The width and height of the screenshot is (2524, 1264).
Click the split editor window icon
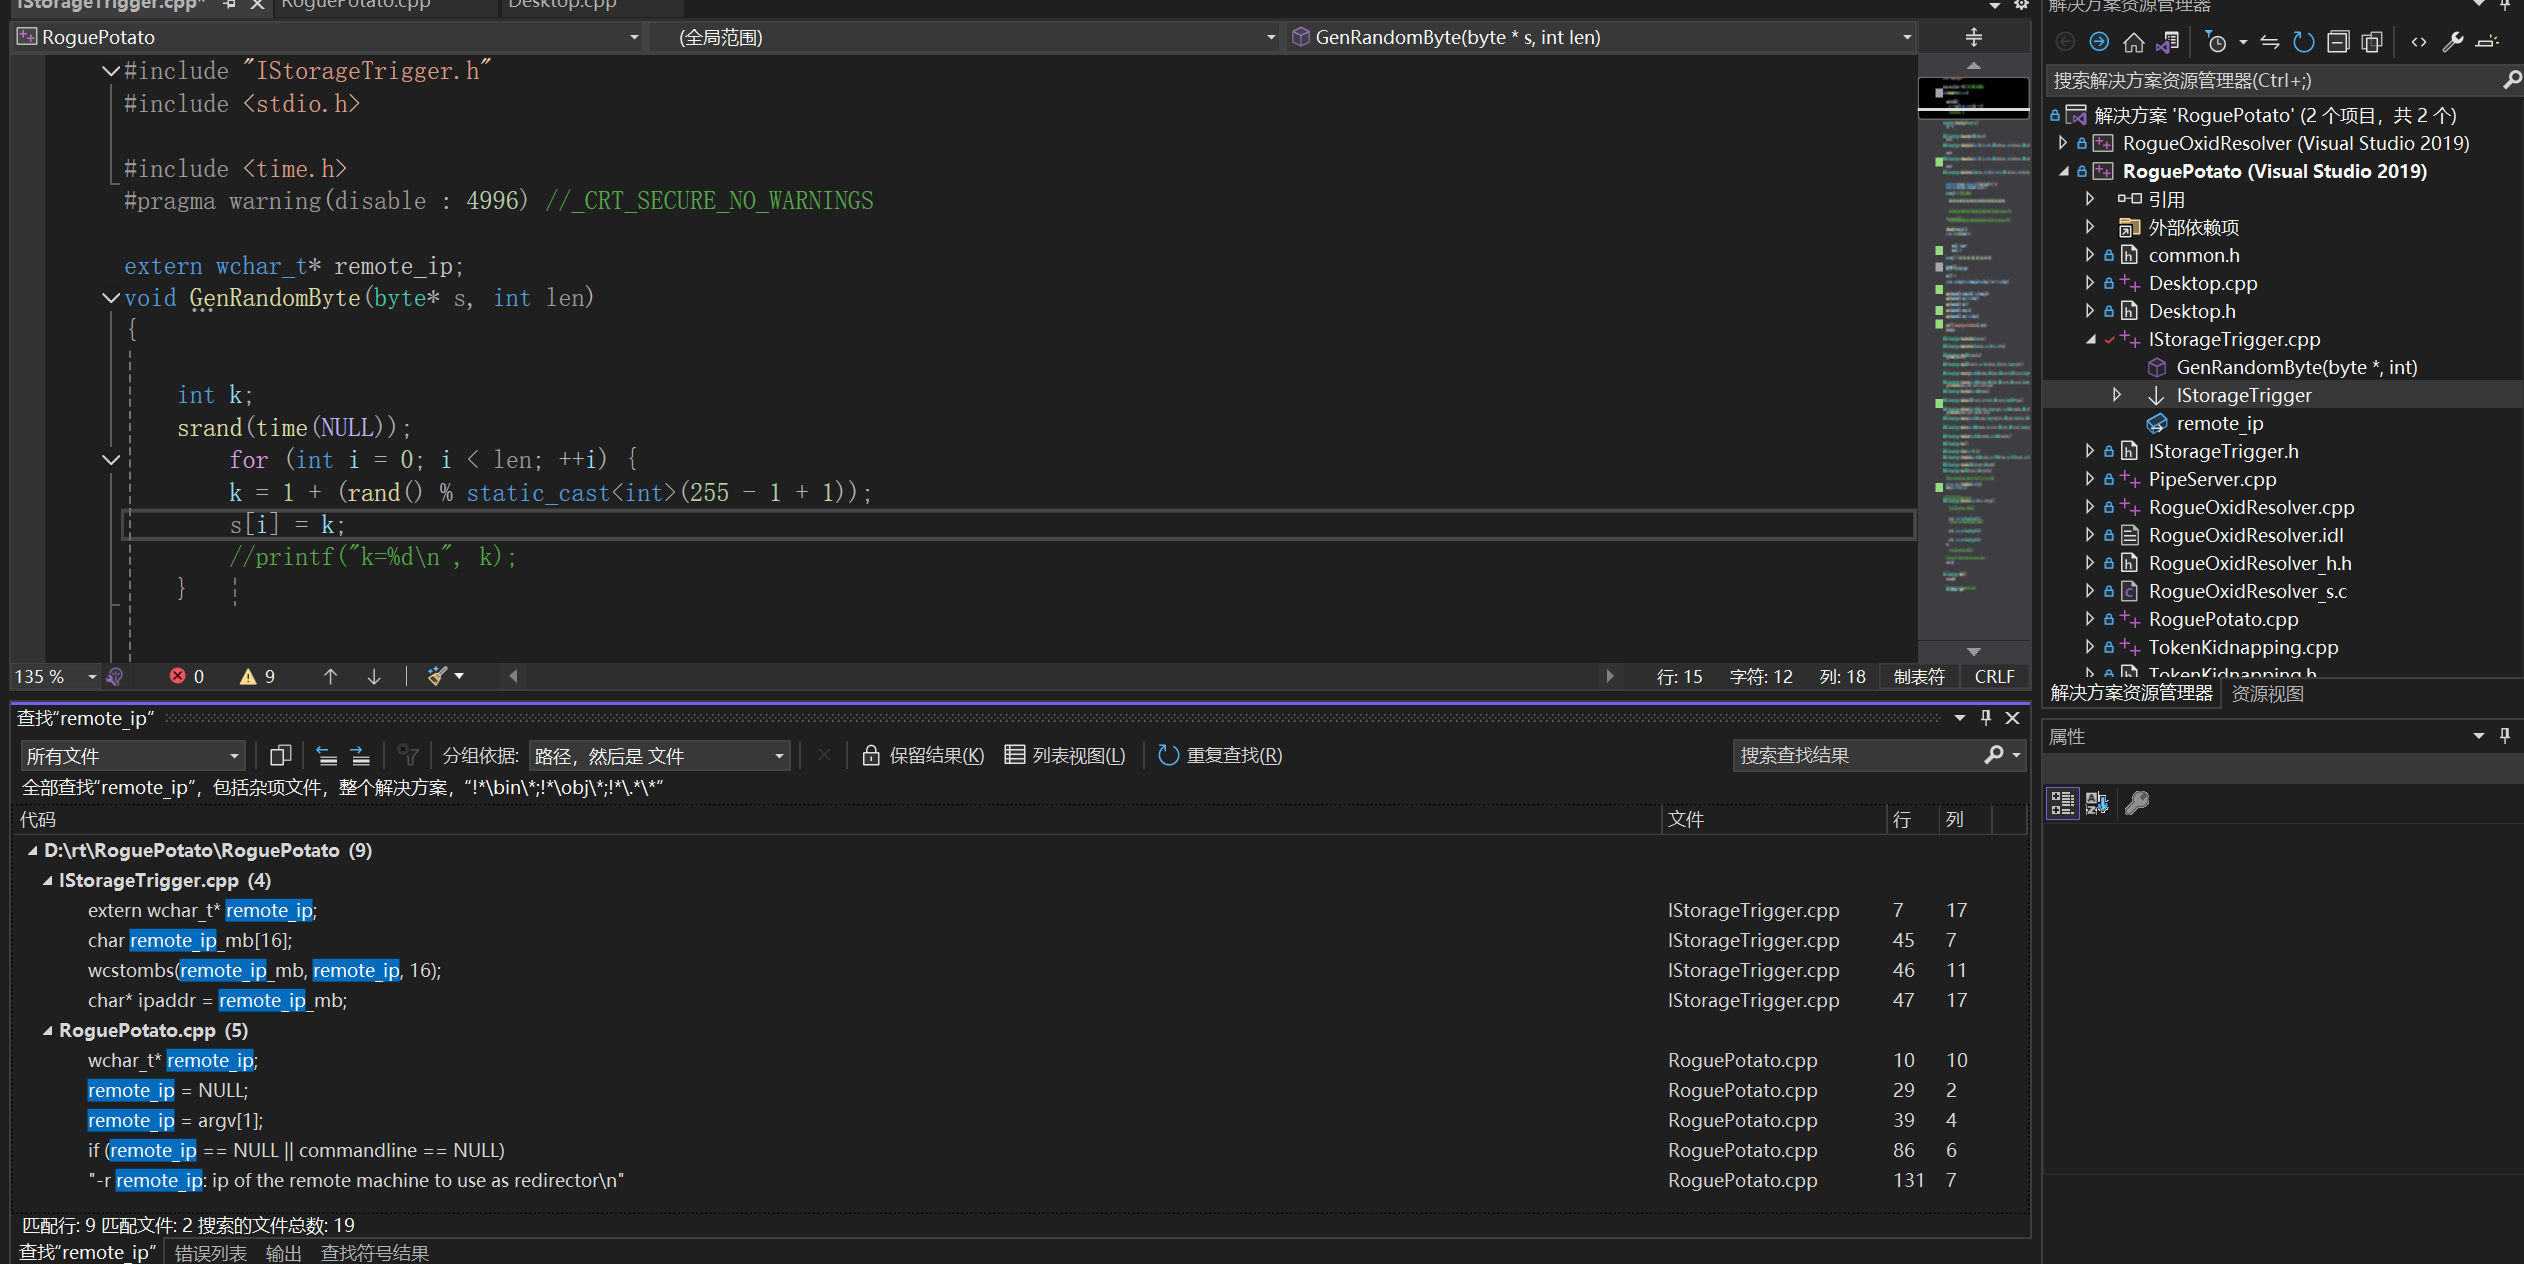coord(1973,37)
